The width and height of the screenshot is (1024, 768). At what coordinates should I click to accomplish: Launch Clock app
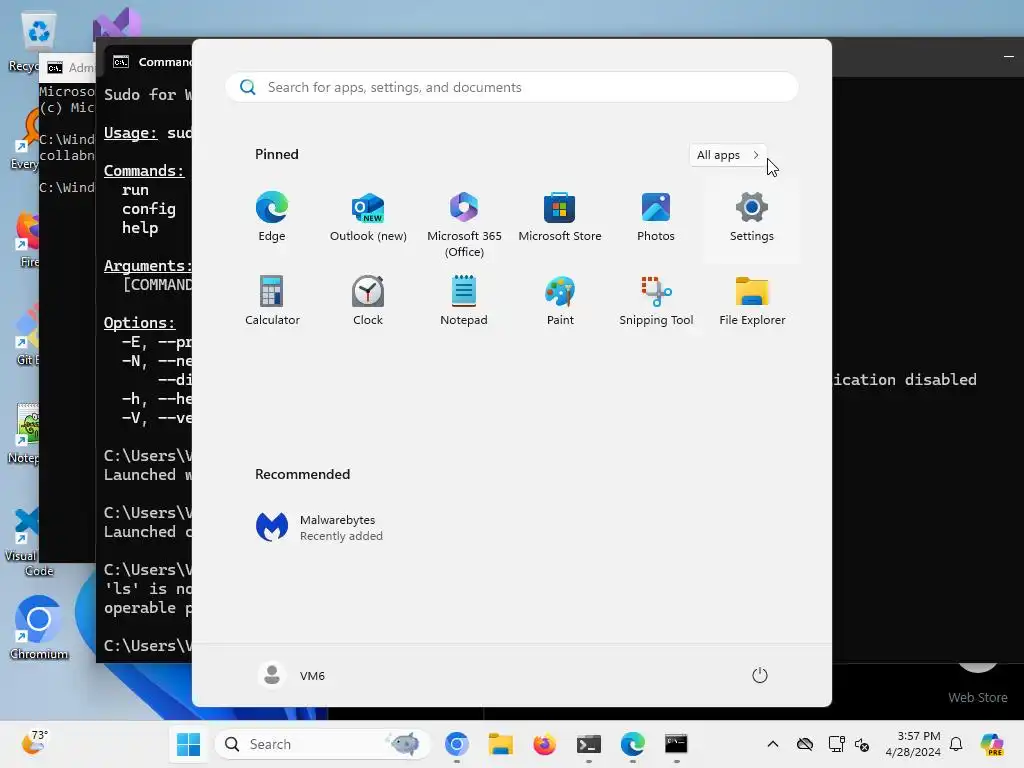pyautogui.click(x=368, y=301)
